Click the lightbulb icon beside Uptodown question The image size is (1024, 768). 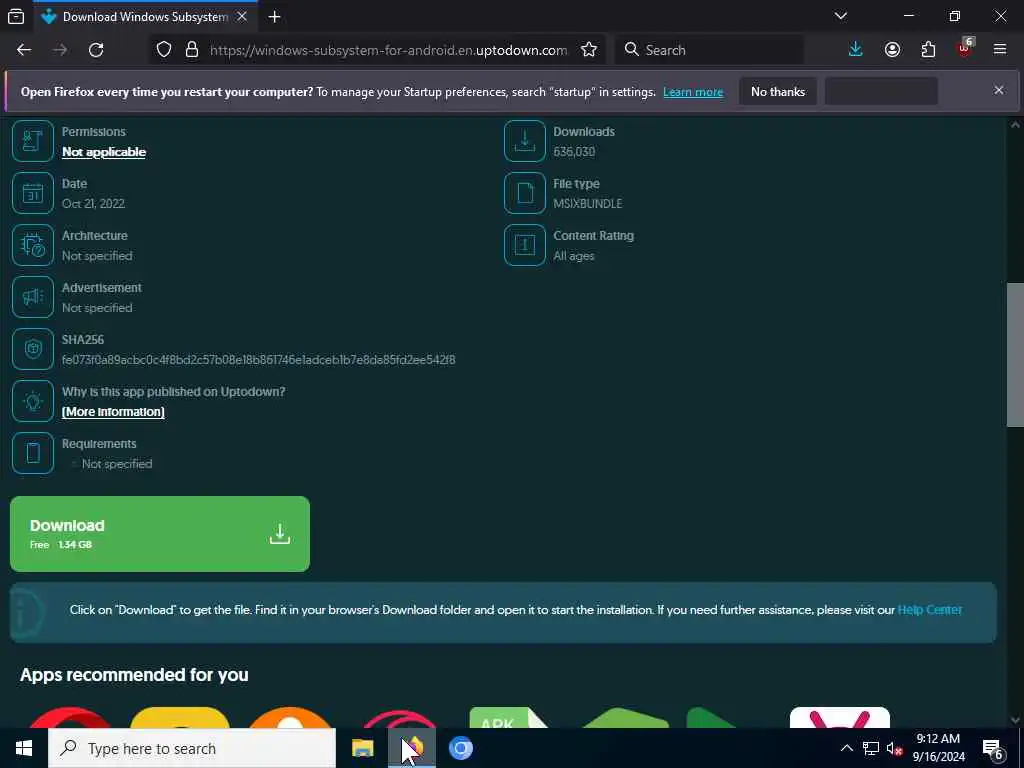point(33,401)
